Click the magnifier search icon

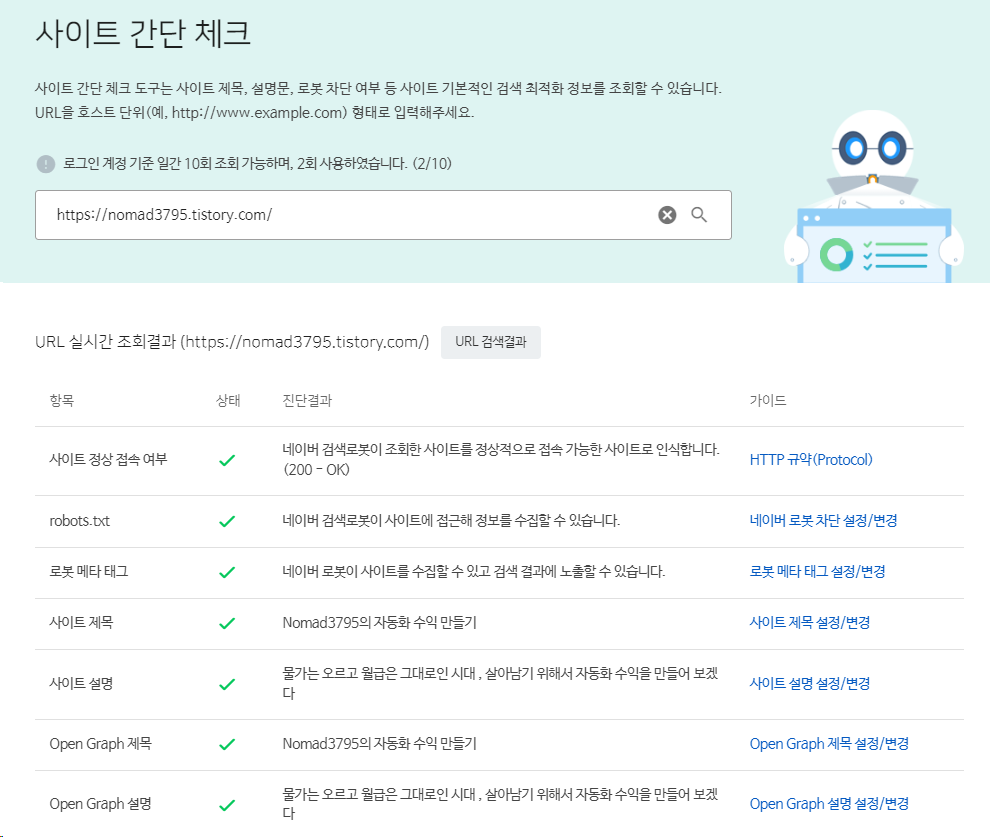[699, 215]
